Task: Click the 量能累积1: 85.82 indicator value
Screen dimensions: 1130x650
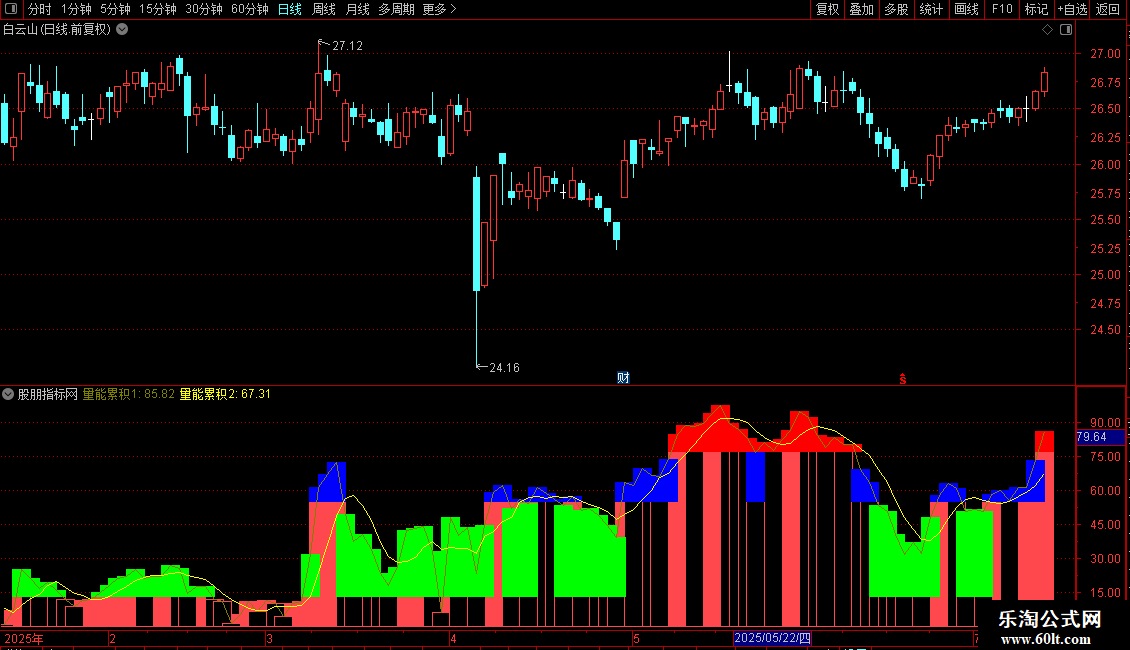Action: click(129, 394)
